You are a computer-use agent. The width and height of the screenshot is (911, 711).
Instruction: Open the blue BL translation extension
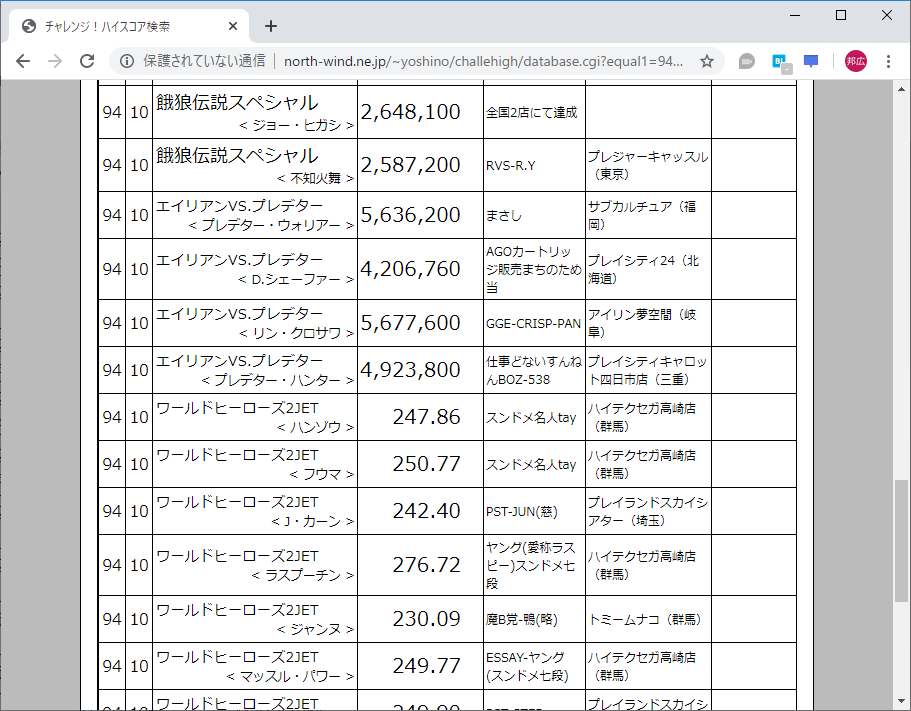click(x=778, y=61)
